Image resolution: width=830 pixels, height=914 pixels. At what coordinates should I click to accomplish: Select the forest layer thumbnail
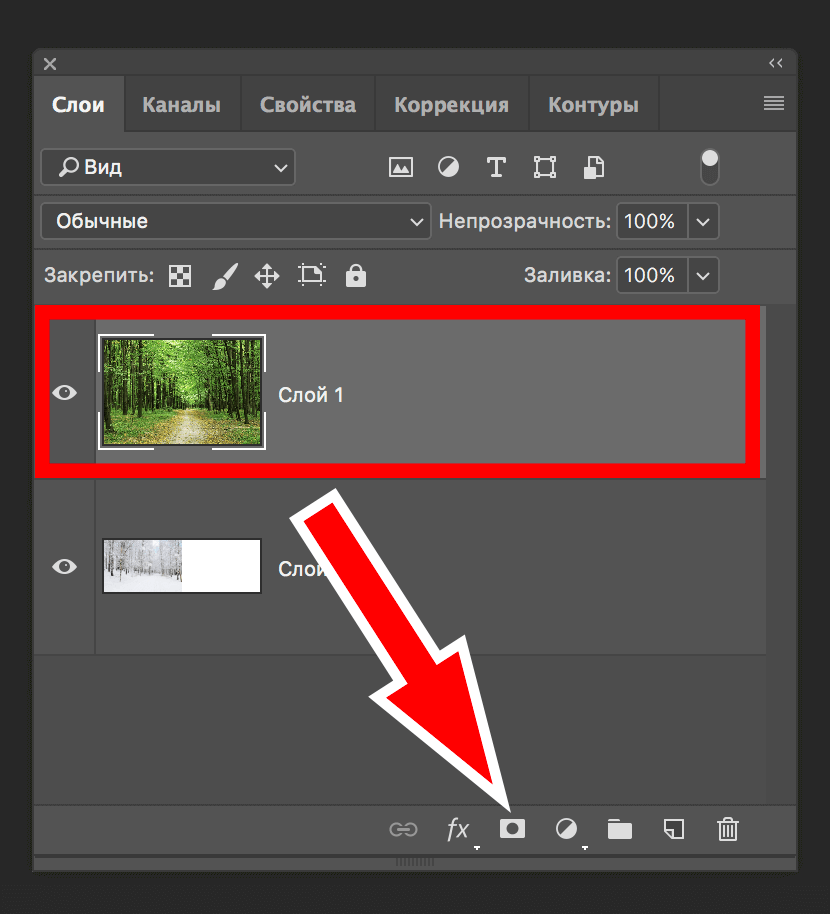182,391
